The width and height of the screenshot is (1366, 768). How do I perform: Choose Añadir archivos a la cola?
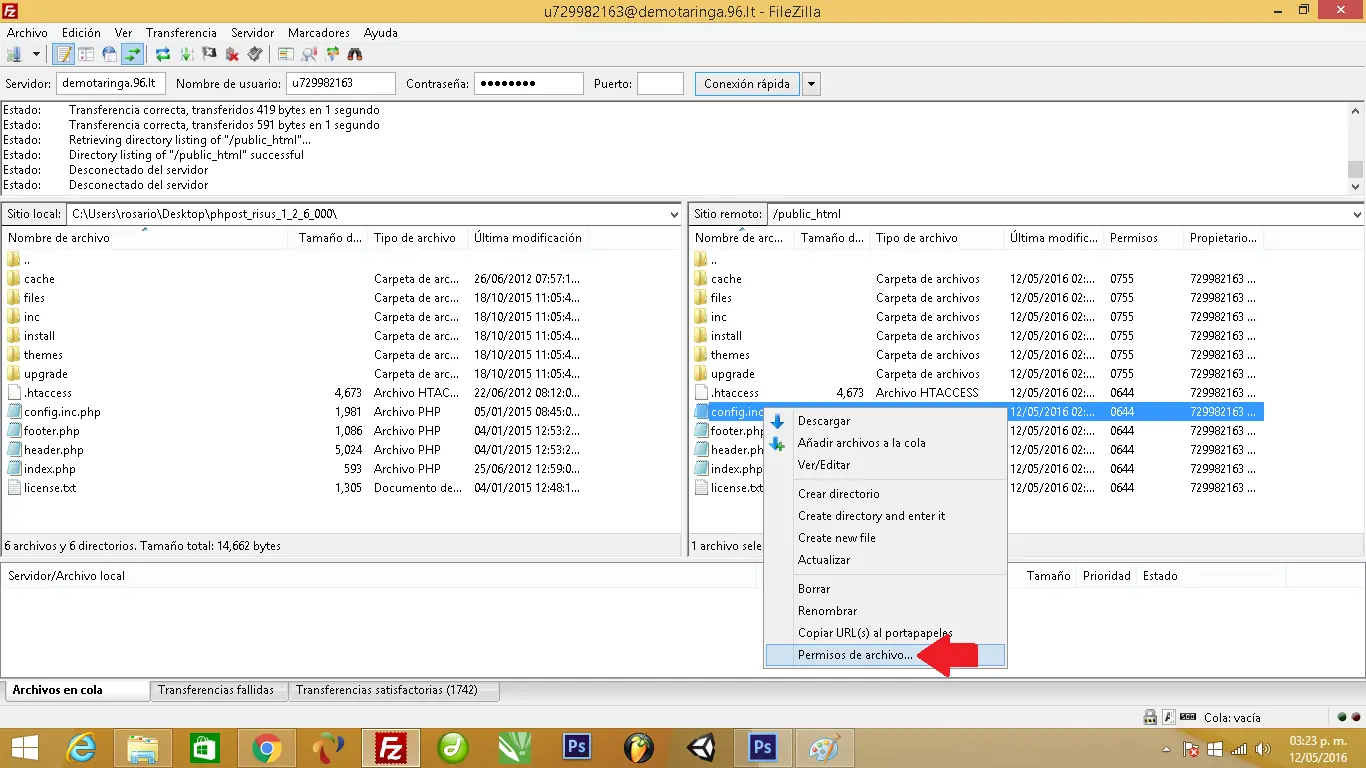tap(862, 443)
